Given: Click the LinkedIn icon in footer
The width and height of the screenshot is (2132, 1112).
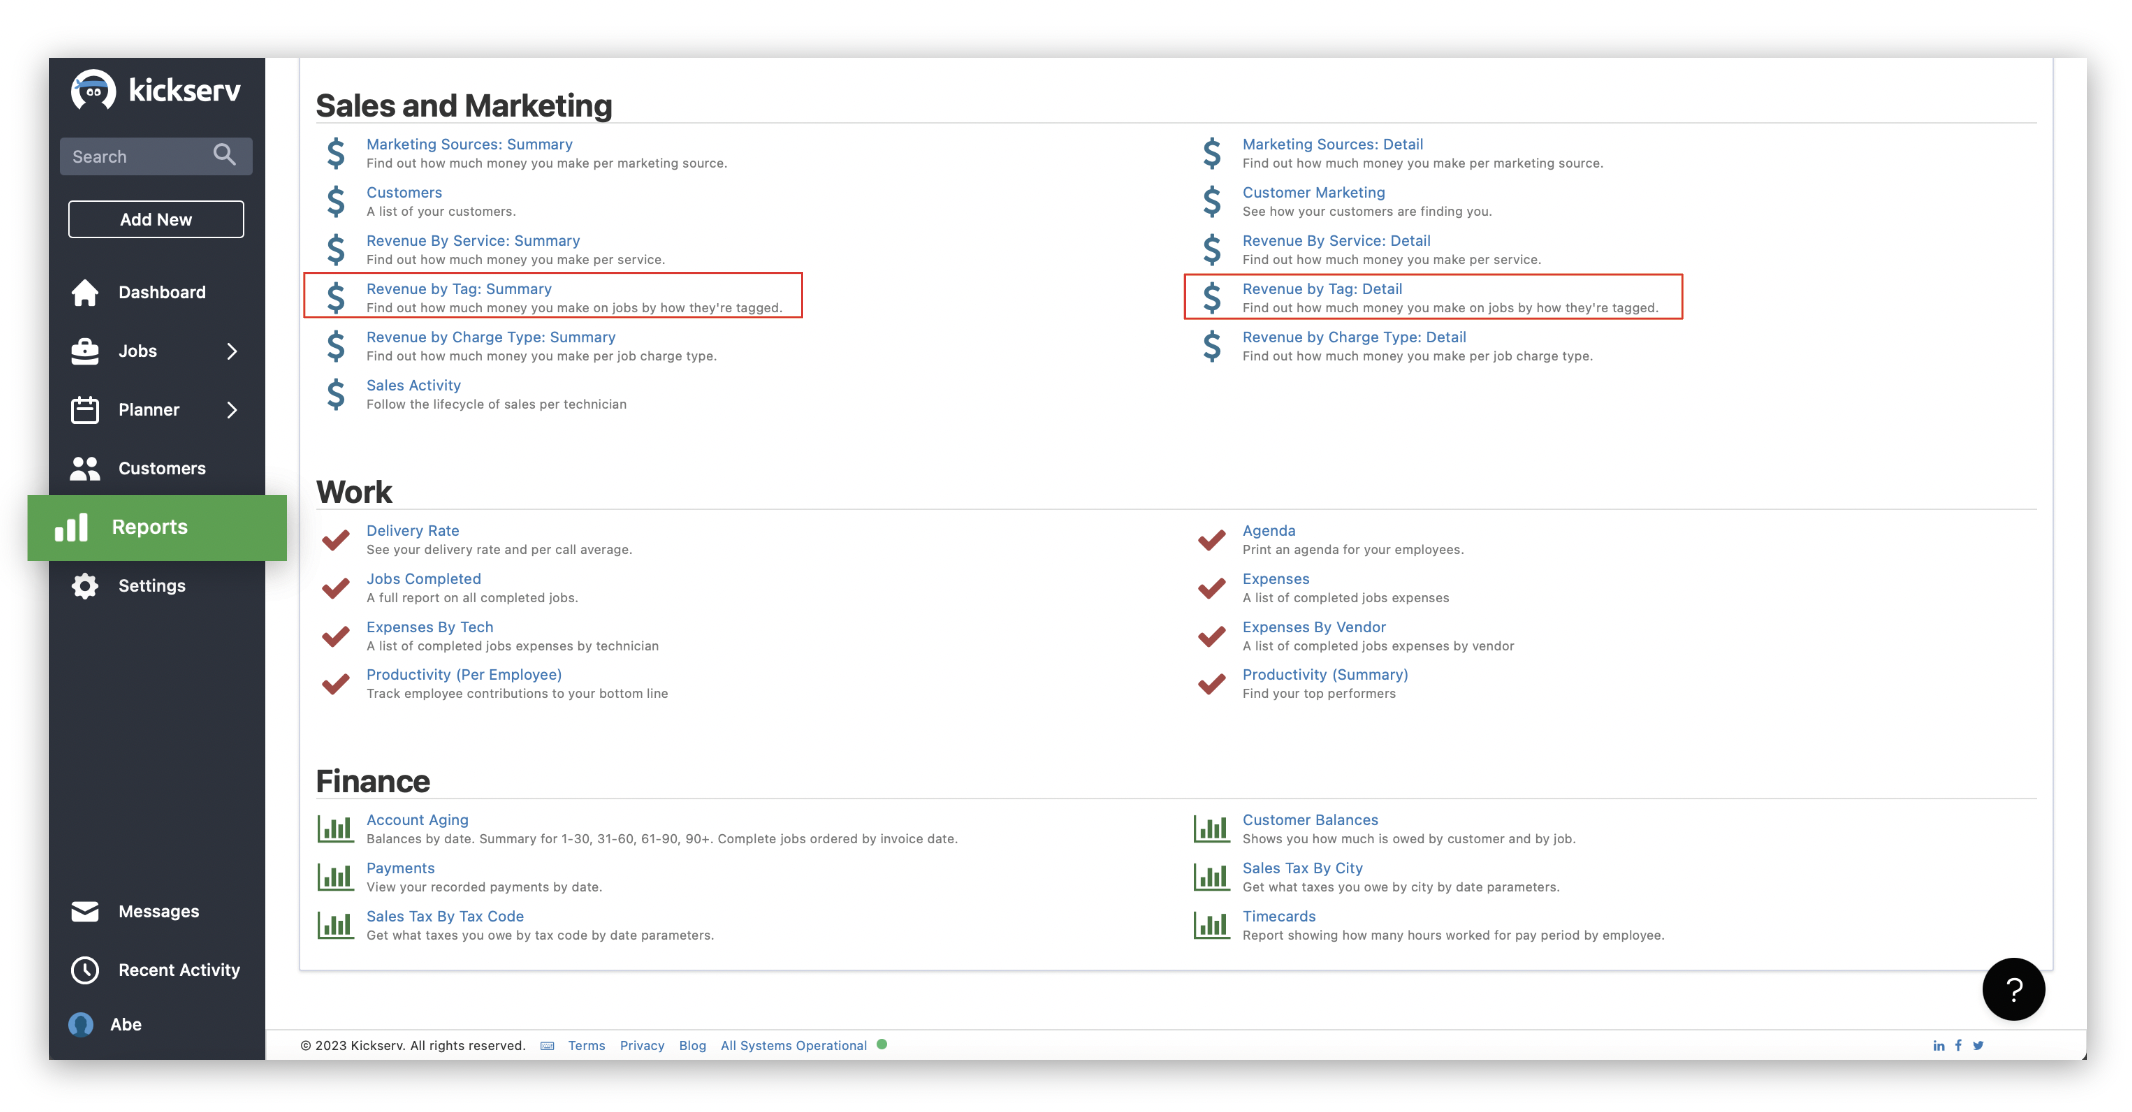Looking at the screenshot, I should [1938, 1046].
